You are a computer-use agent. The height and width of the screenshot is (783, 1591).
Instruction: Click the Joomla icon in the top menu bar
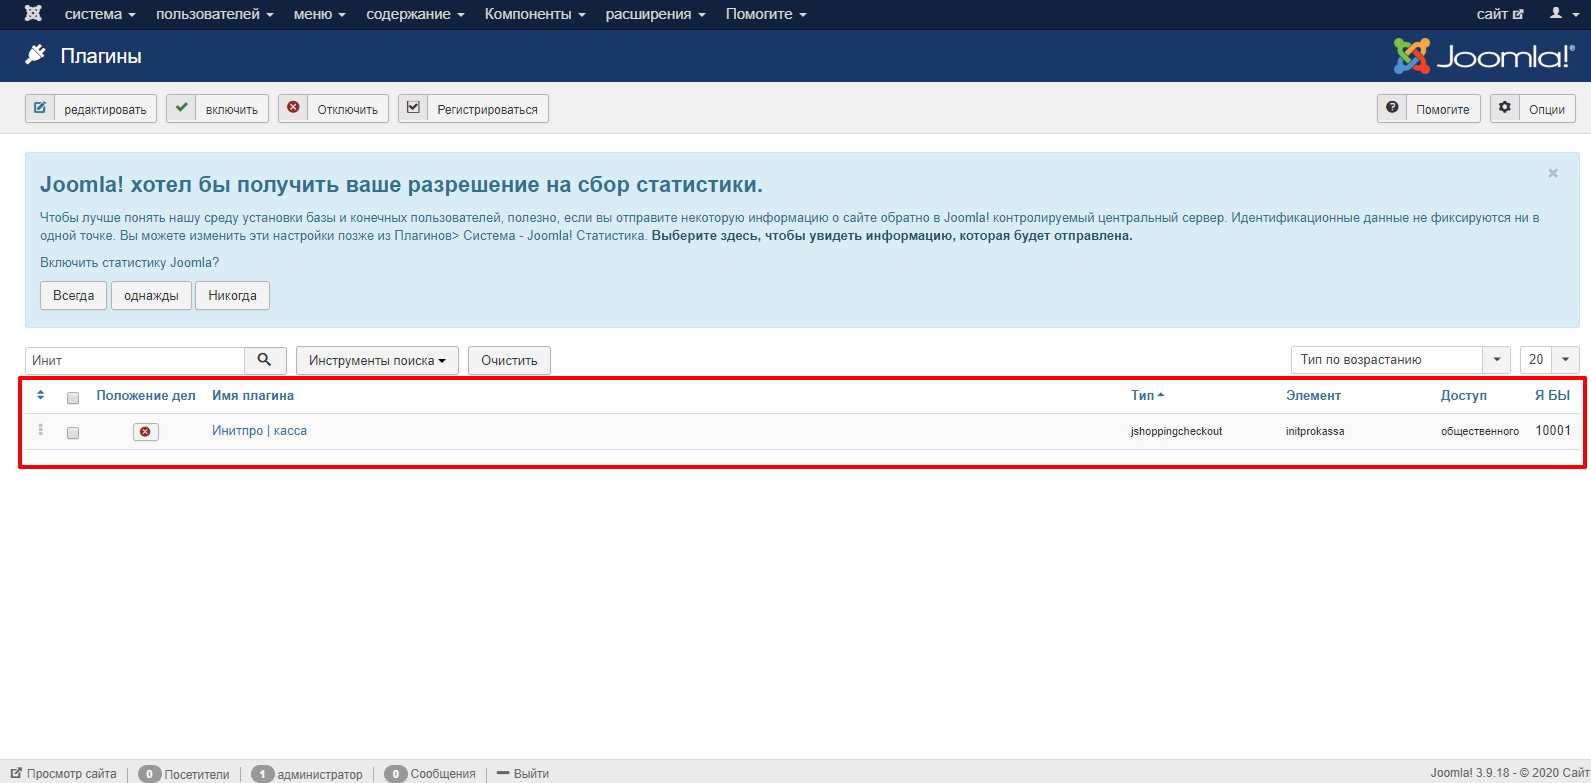click(33, 14)
